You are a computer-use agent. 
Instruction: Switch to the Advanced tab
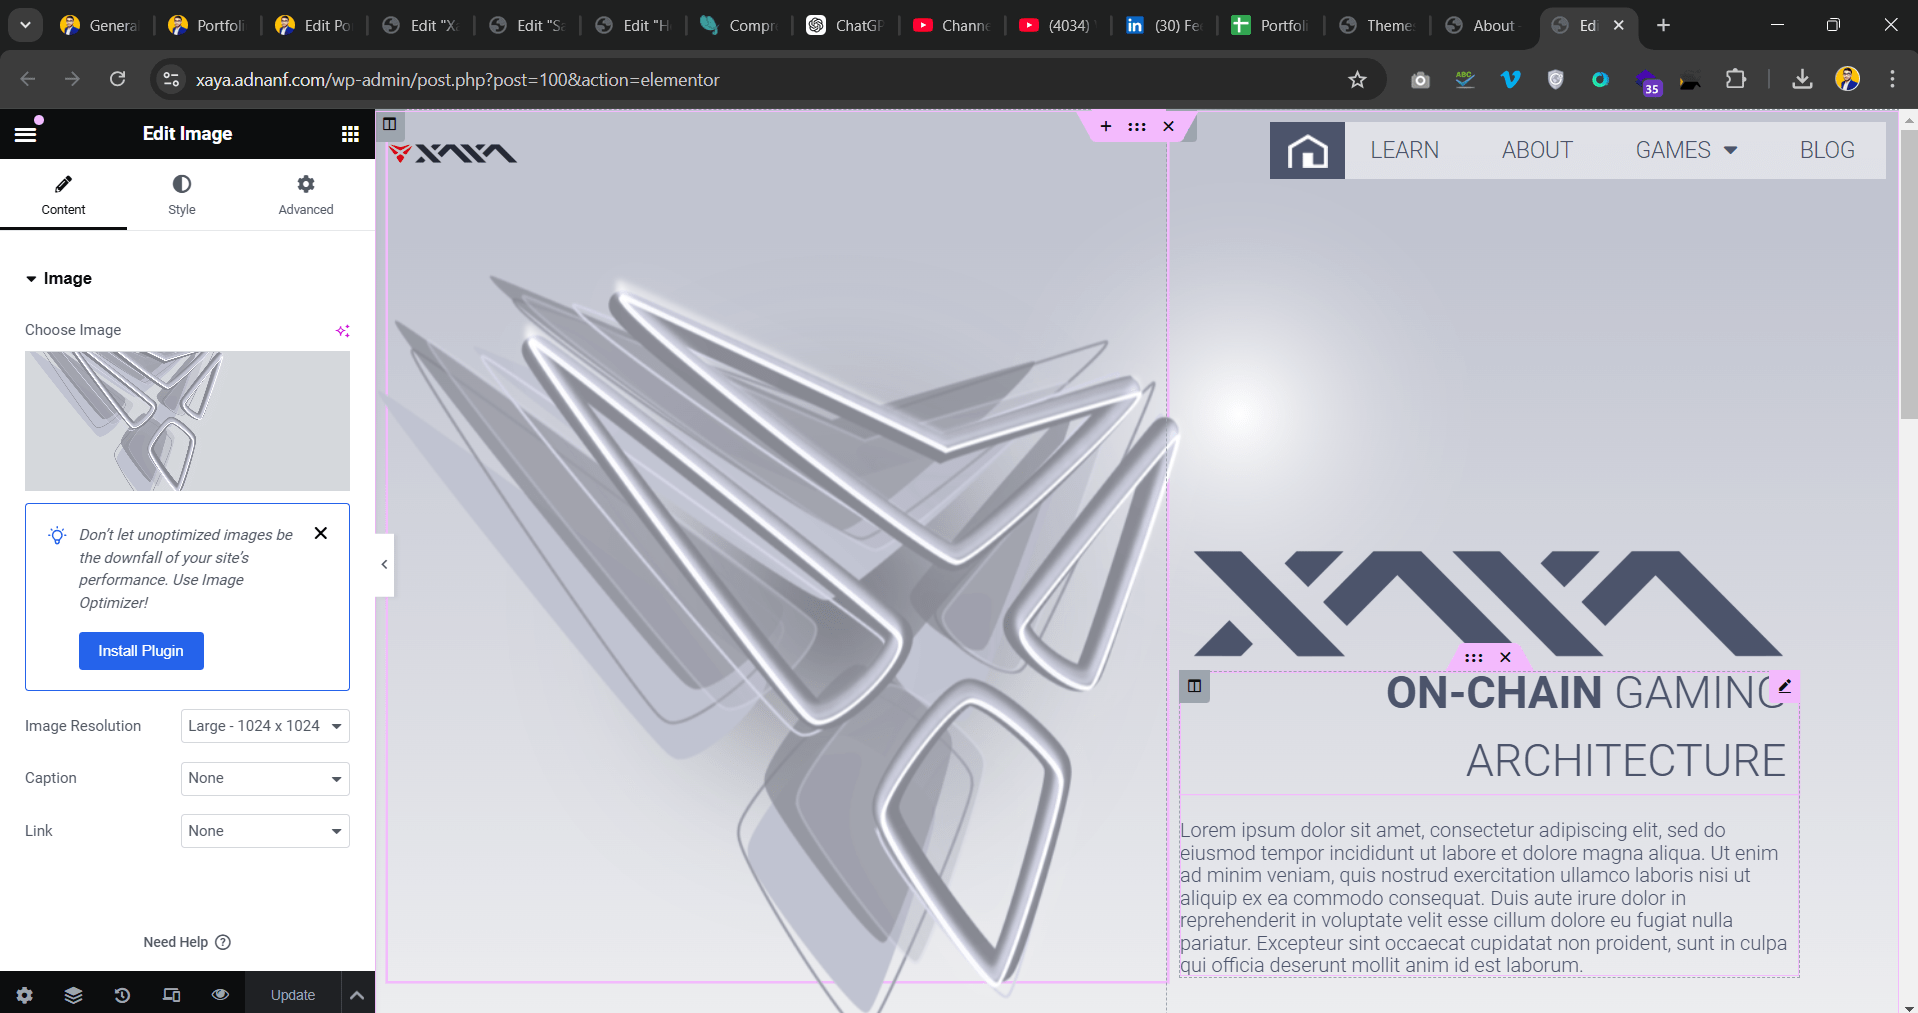(306, 195)
